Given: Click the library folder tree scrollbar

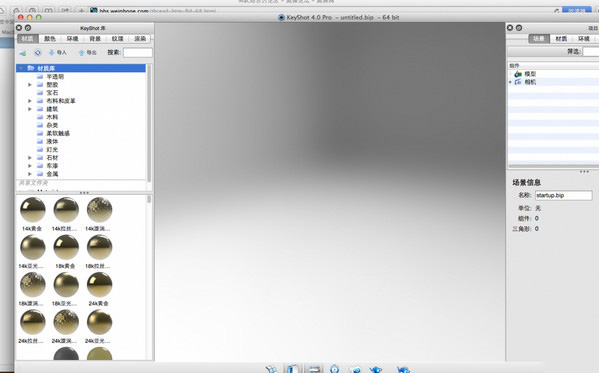Looking at the screenshot, I should (x=149, y=122).
